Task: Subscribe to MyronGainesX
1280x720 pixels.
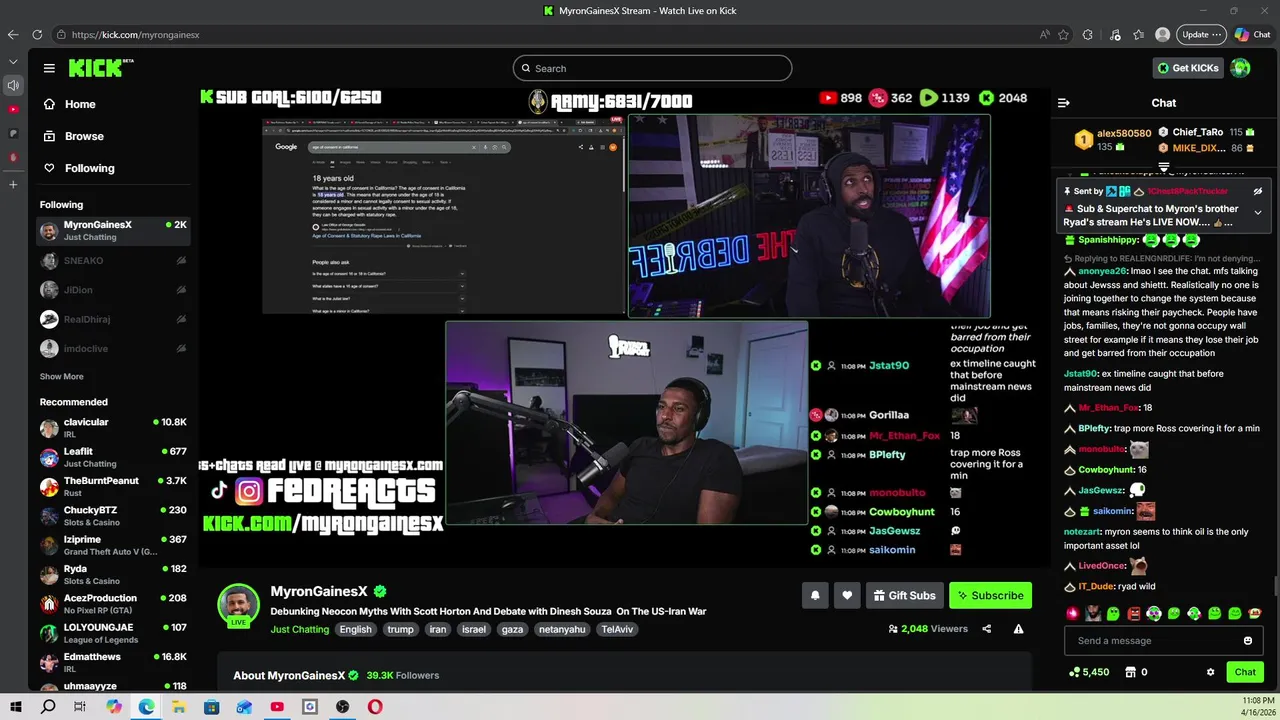Action: coord(990,595)
